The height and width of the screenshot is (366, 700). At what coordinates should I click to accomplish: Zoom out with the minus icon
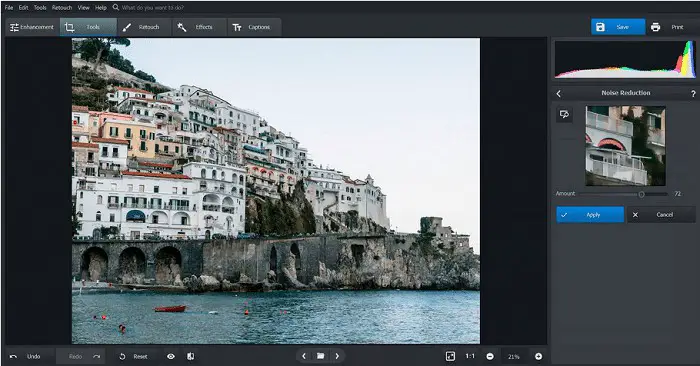(490, 356)
